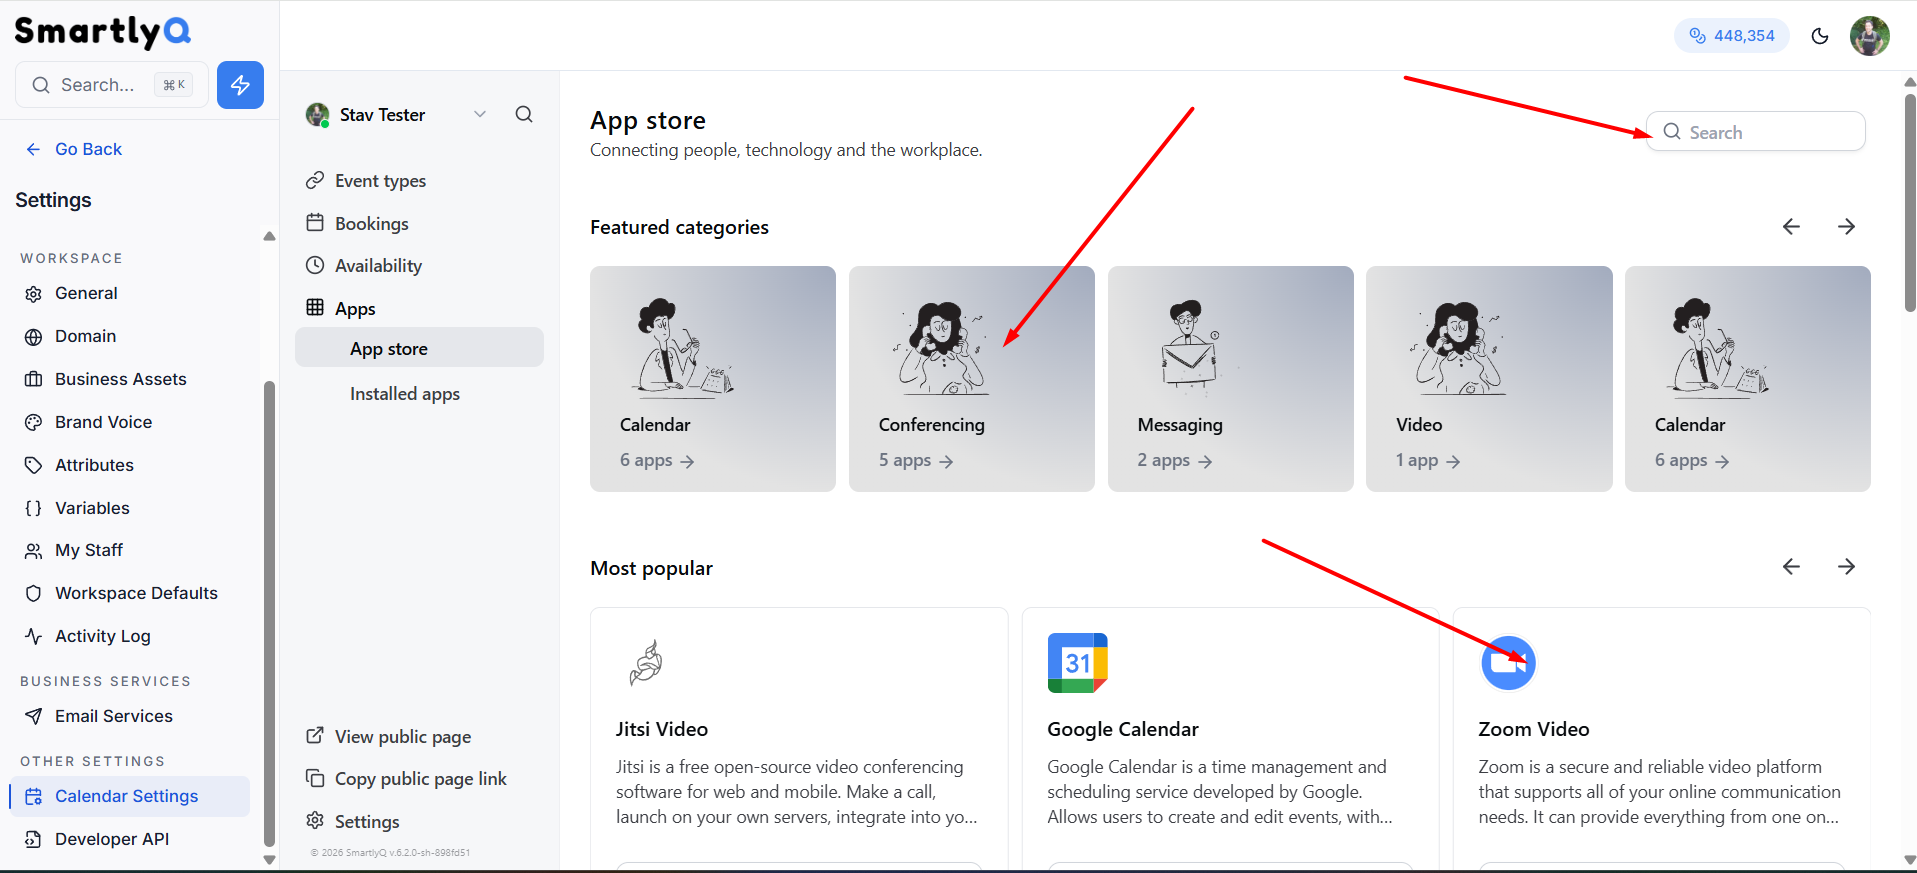This screenshot has height=873, width=1917.
Task: Open the Messaging category card
Action: [1230, 379]
